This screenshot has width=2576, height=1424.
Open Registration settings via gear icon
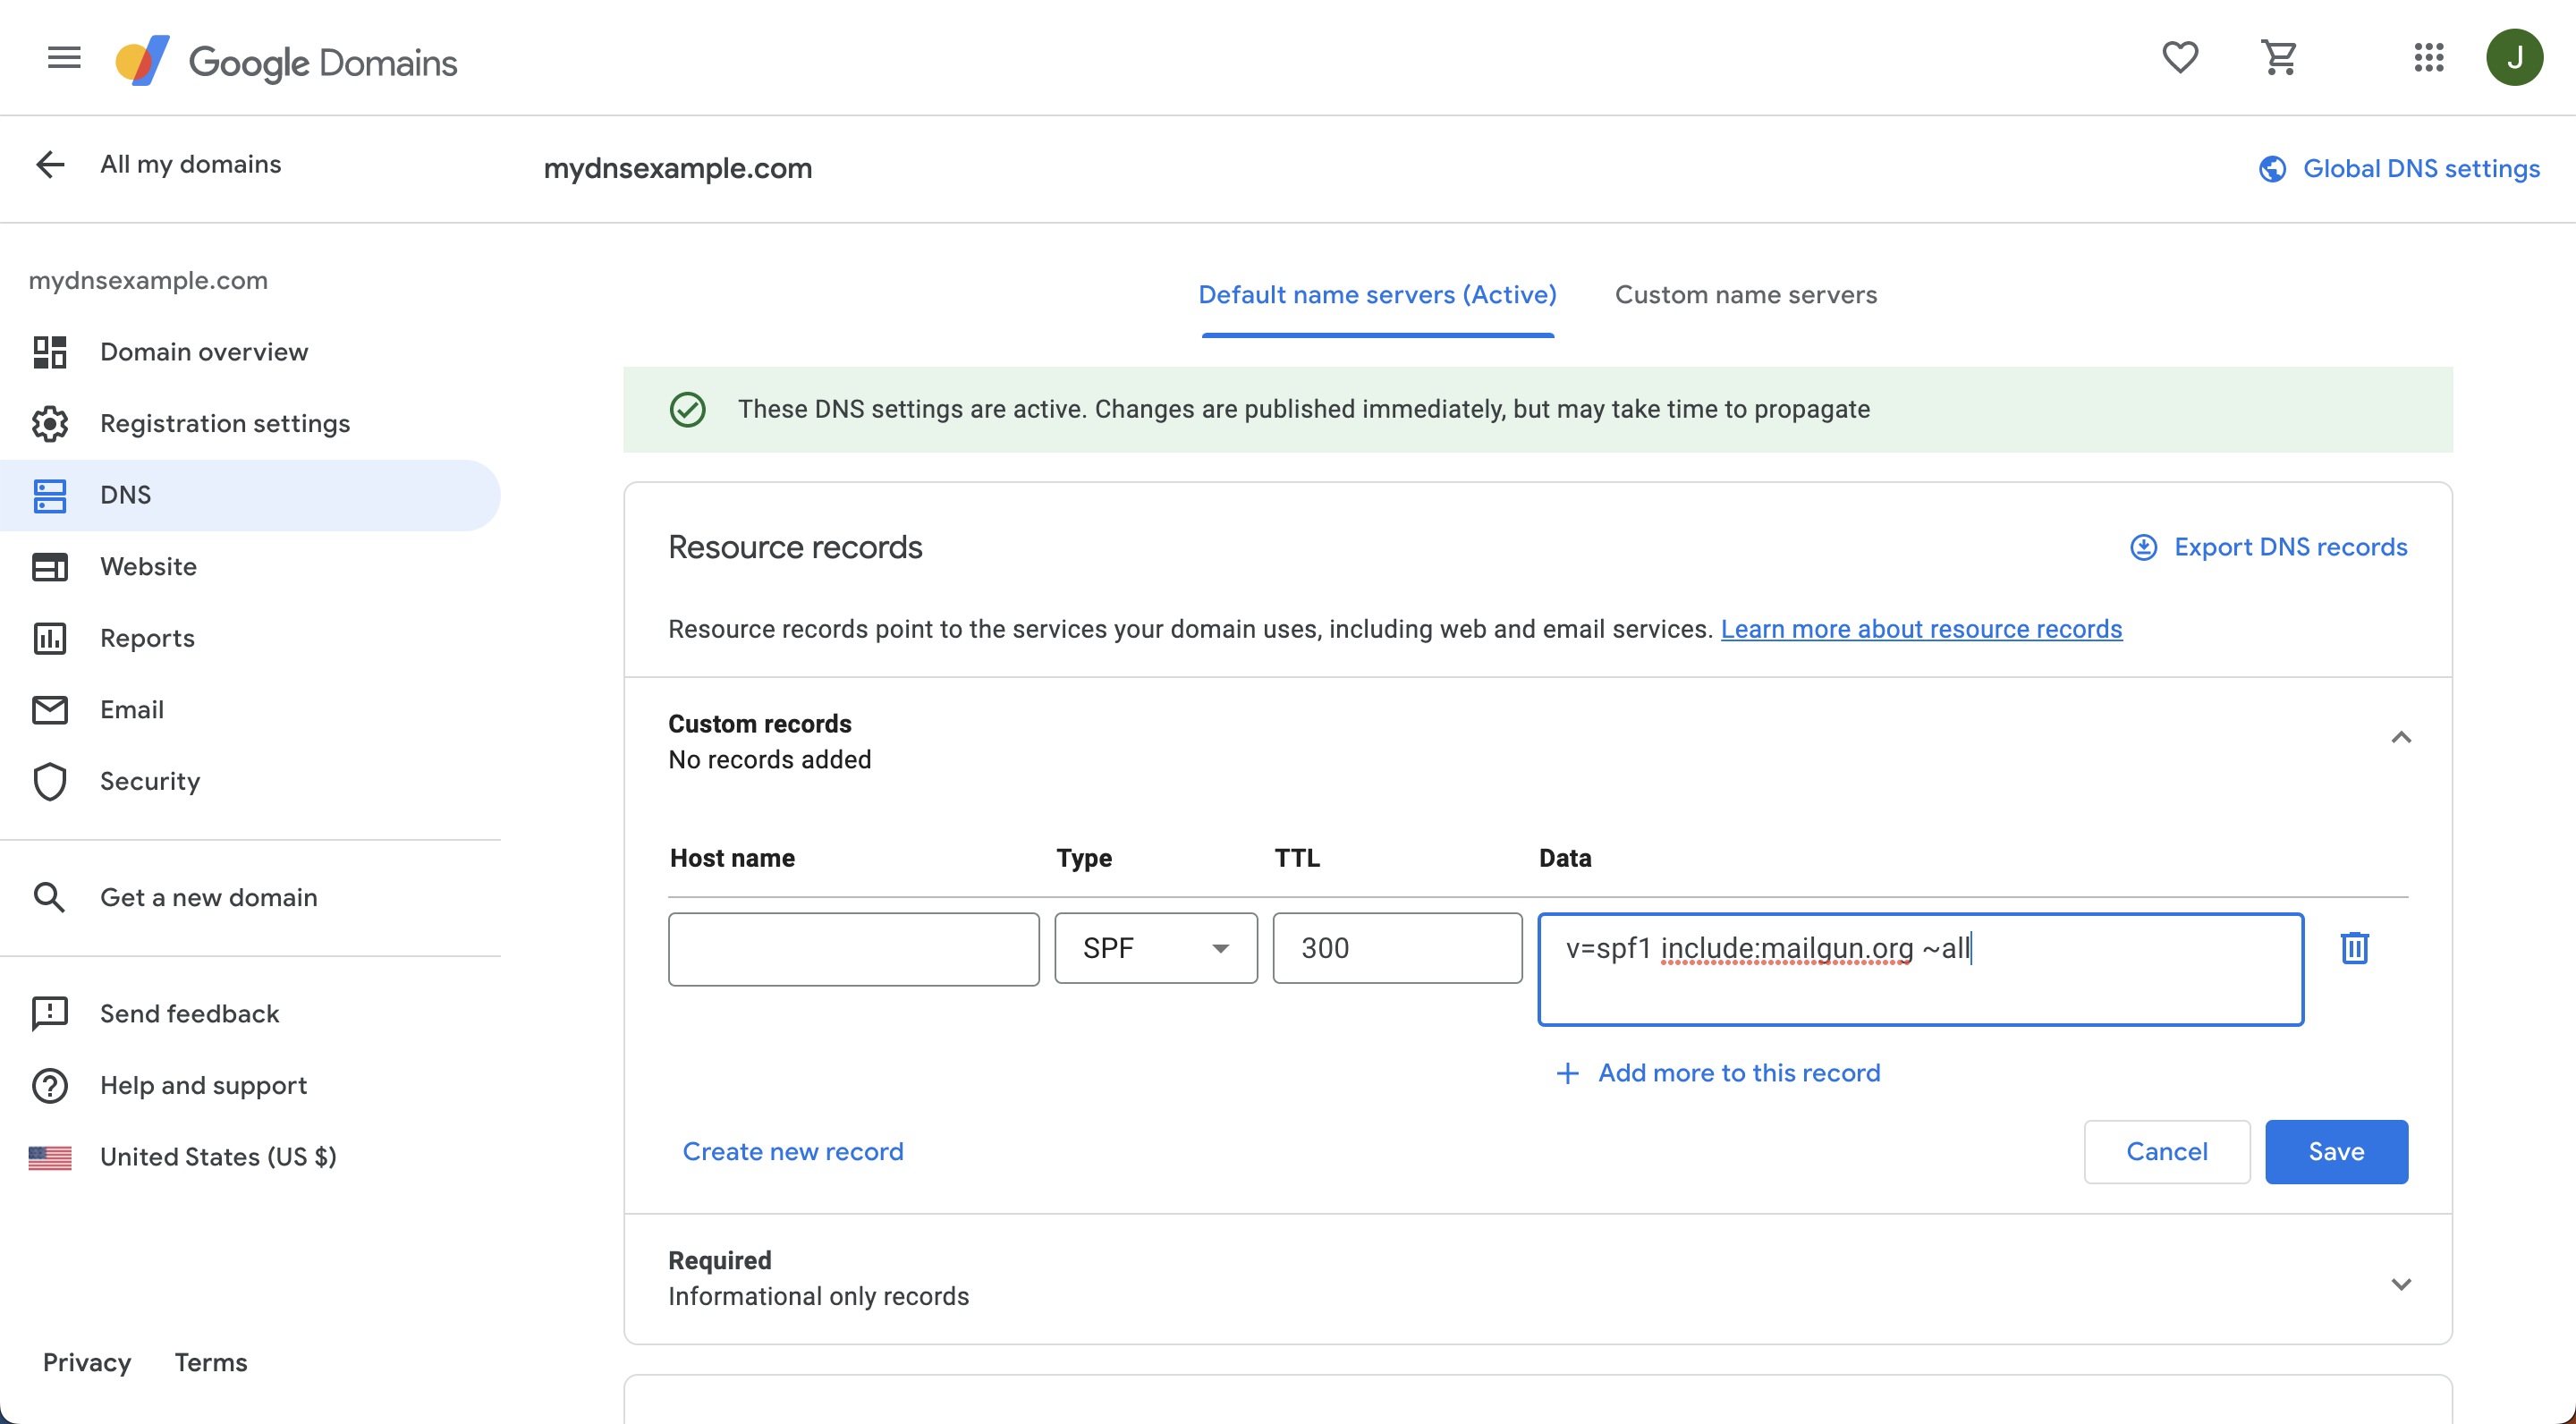49,423
